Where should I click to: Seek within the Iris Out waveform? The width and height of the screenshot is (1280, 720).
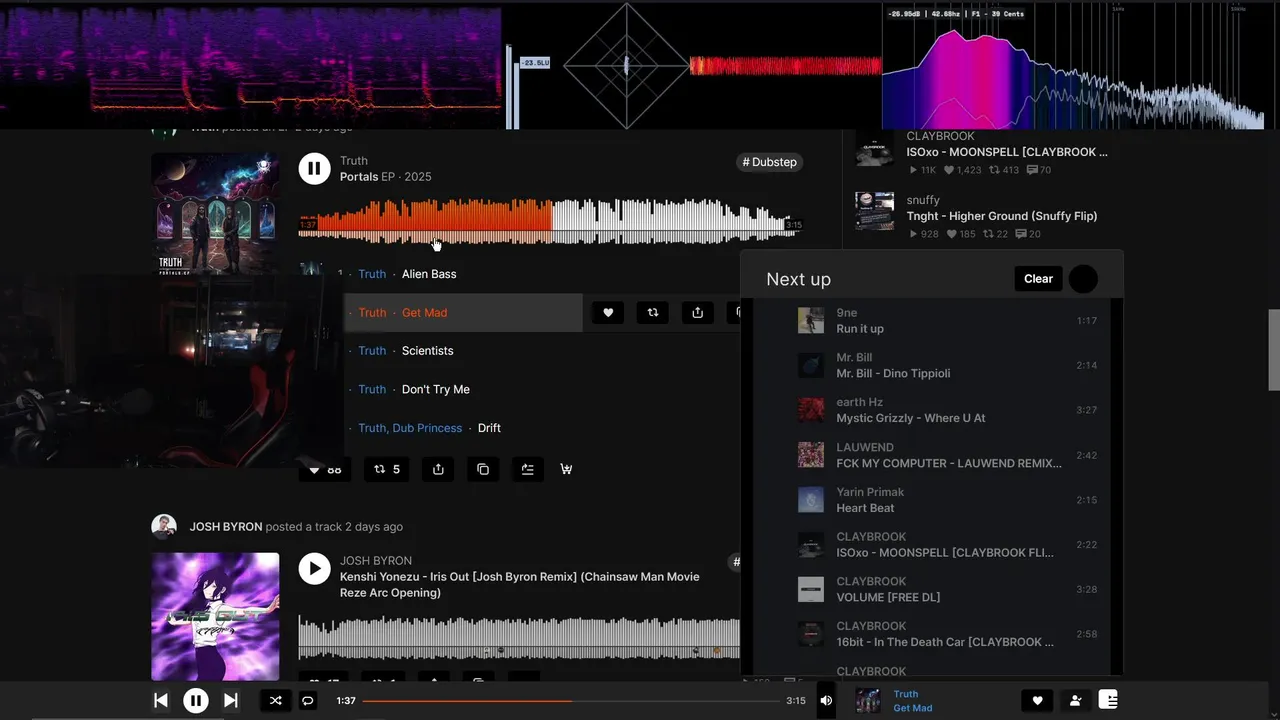click(x=519, y=638)
